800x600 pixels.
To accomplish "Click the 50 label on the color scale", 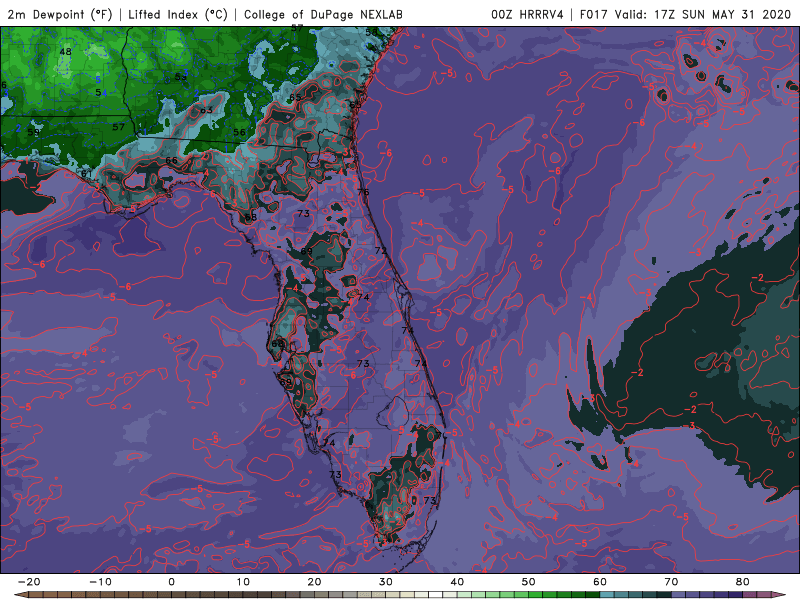I will pyautogui.click(x=529, y=582).
